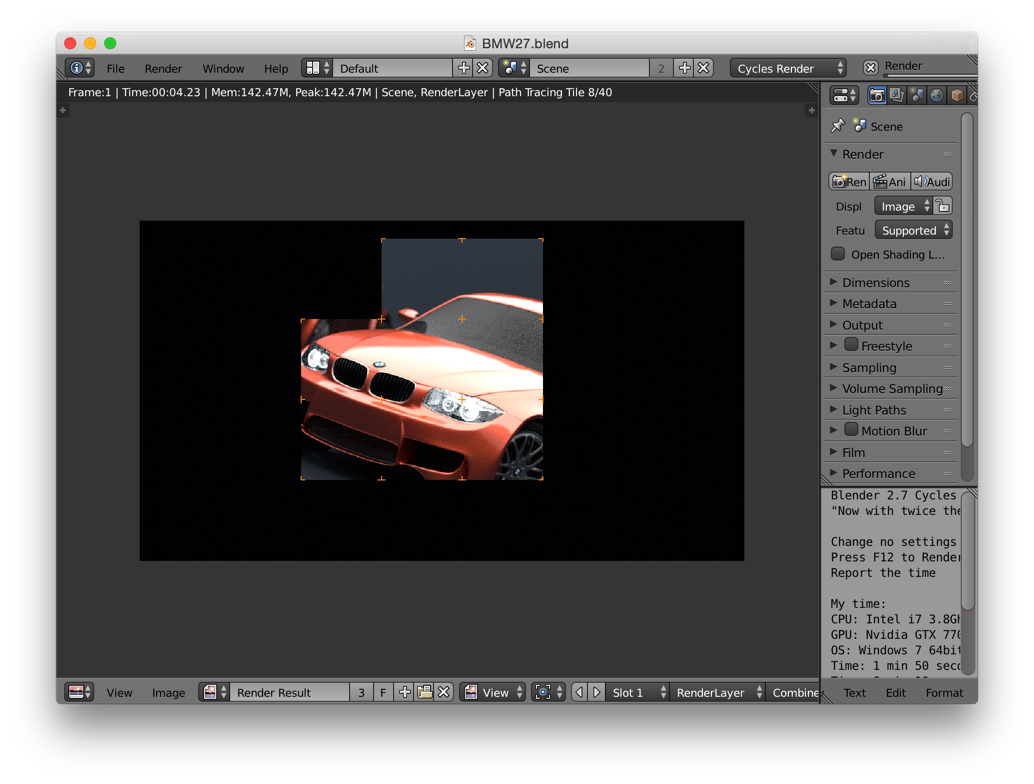Image resolution: width=1034 pixels, height=784 pixels.
Task: Open the Help menu
Action: tap(276, 68)
